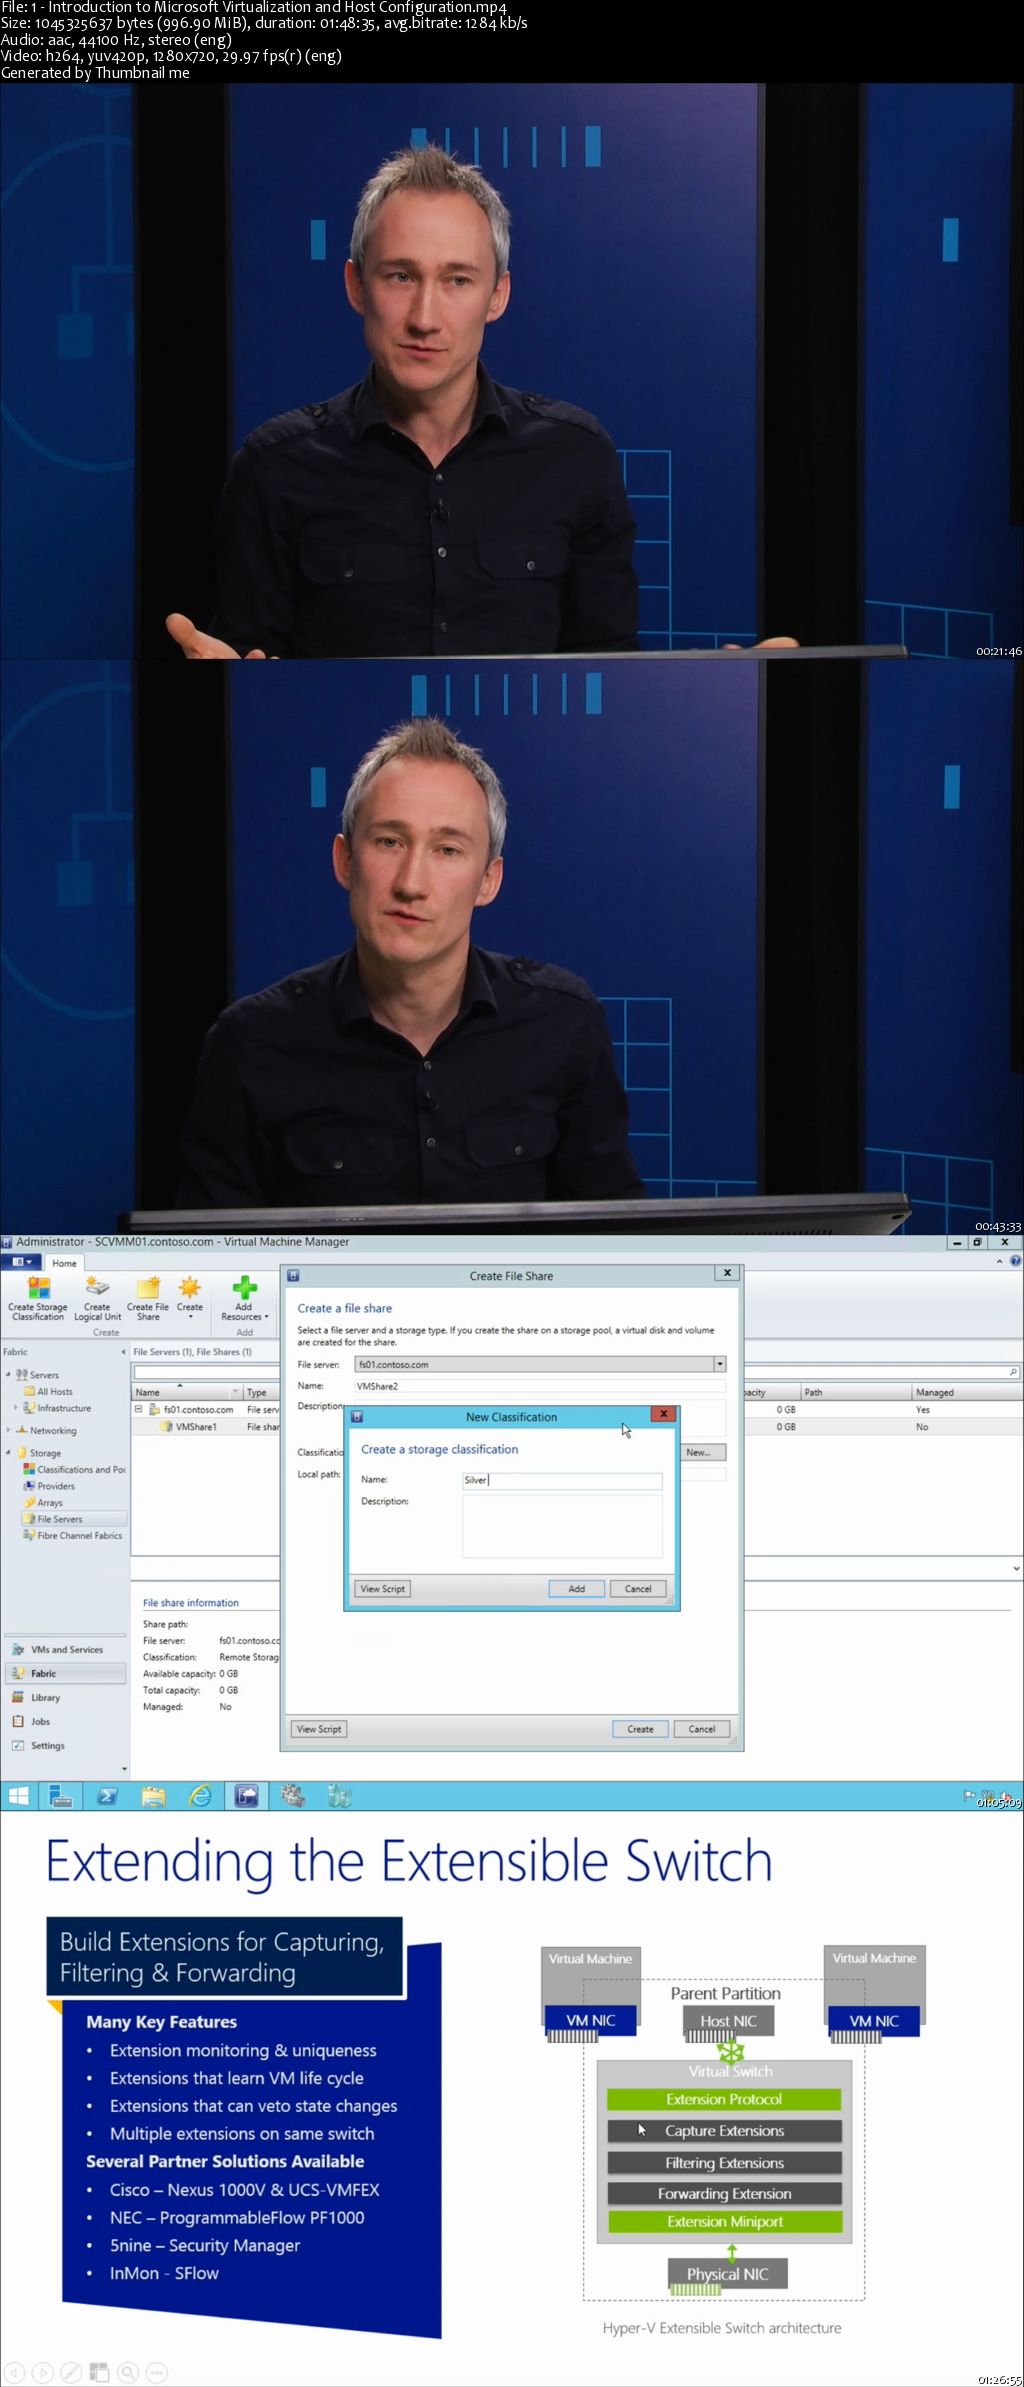The height and width of the screenshot is (2387, 1024).
Task: Open PowerShell from taskbar
Action: pos(107,1797)
